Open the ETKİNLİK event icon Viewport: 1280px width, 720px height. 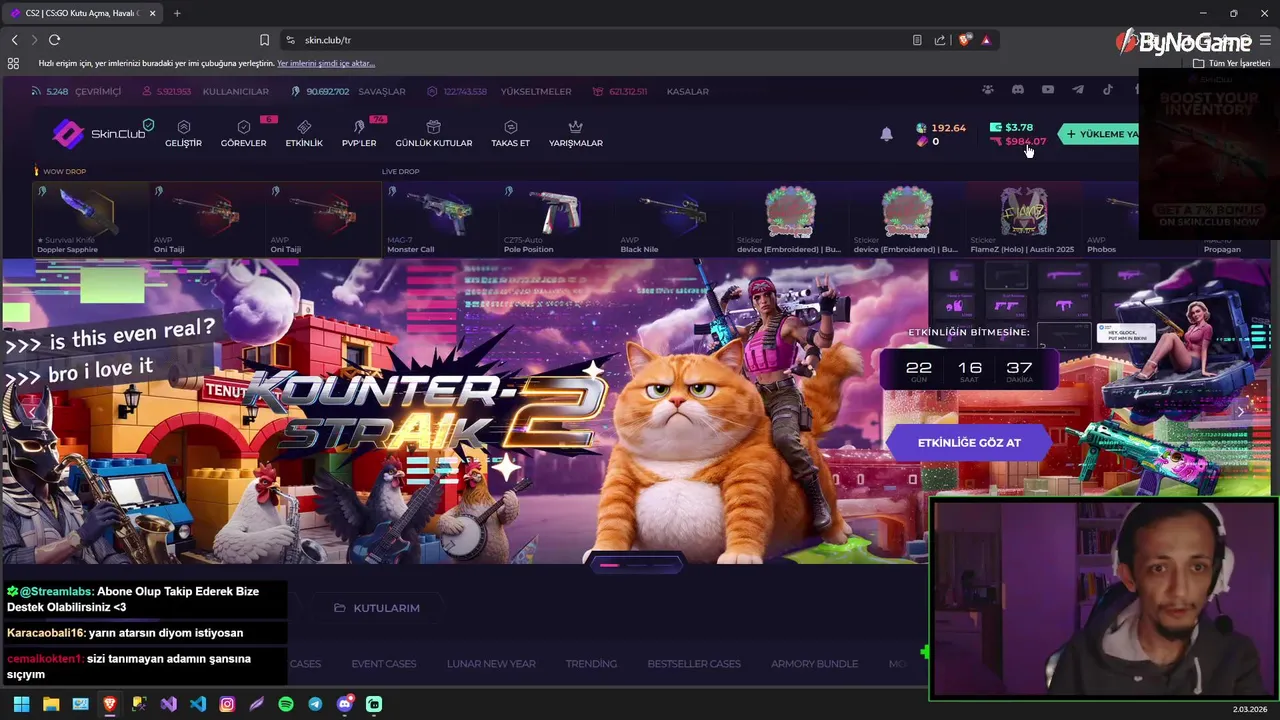(x=304, y=127)
